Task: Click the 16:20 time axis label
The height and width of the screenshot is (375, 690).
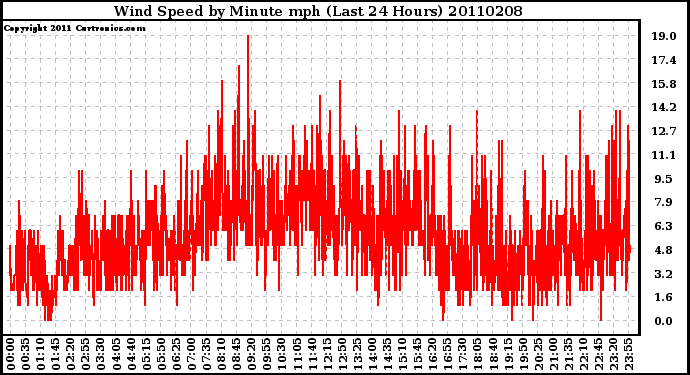Action: [433, 354]
